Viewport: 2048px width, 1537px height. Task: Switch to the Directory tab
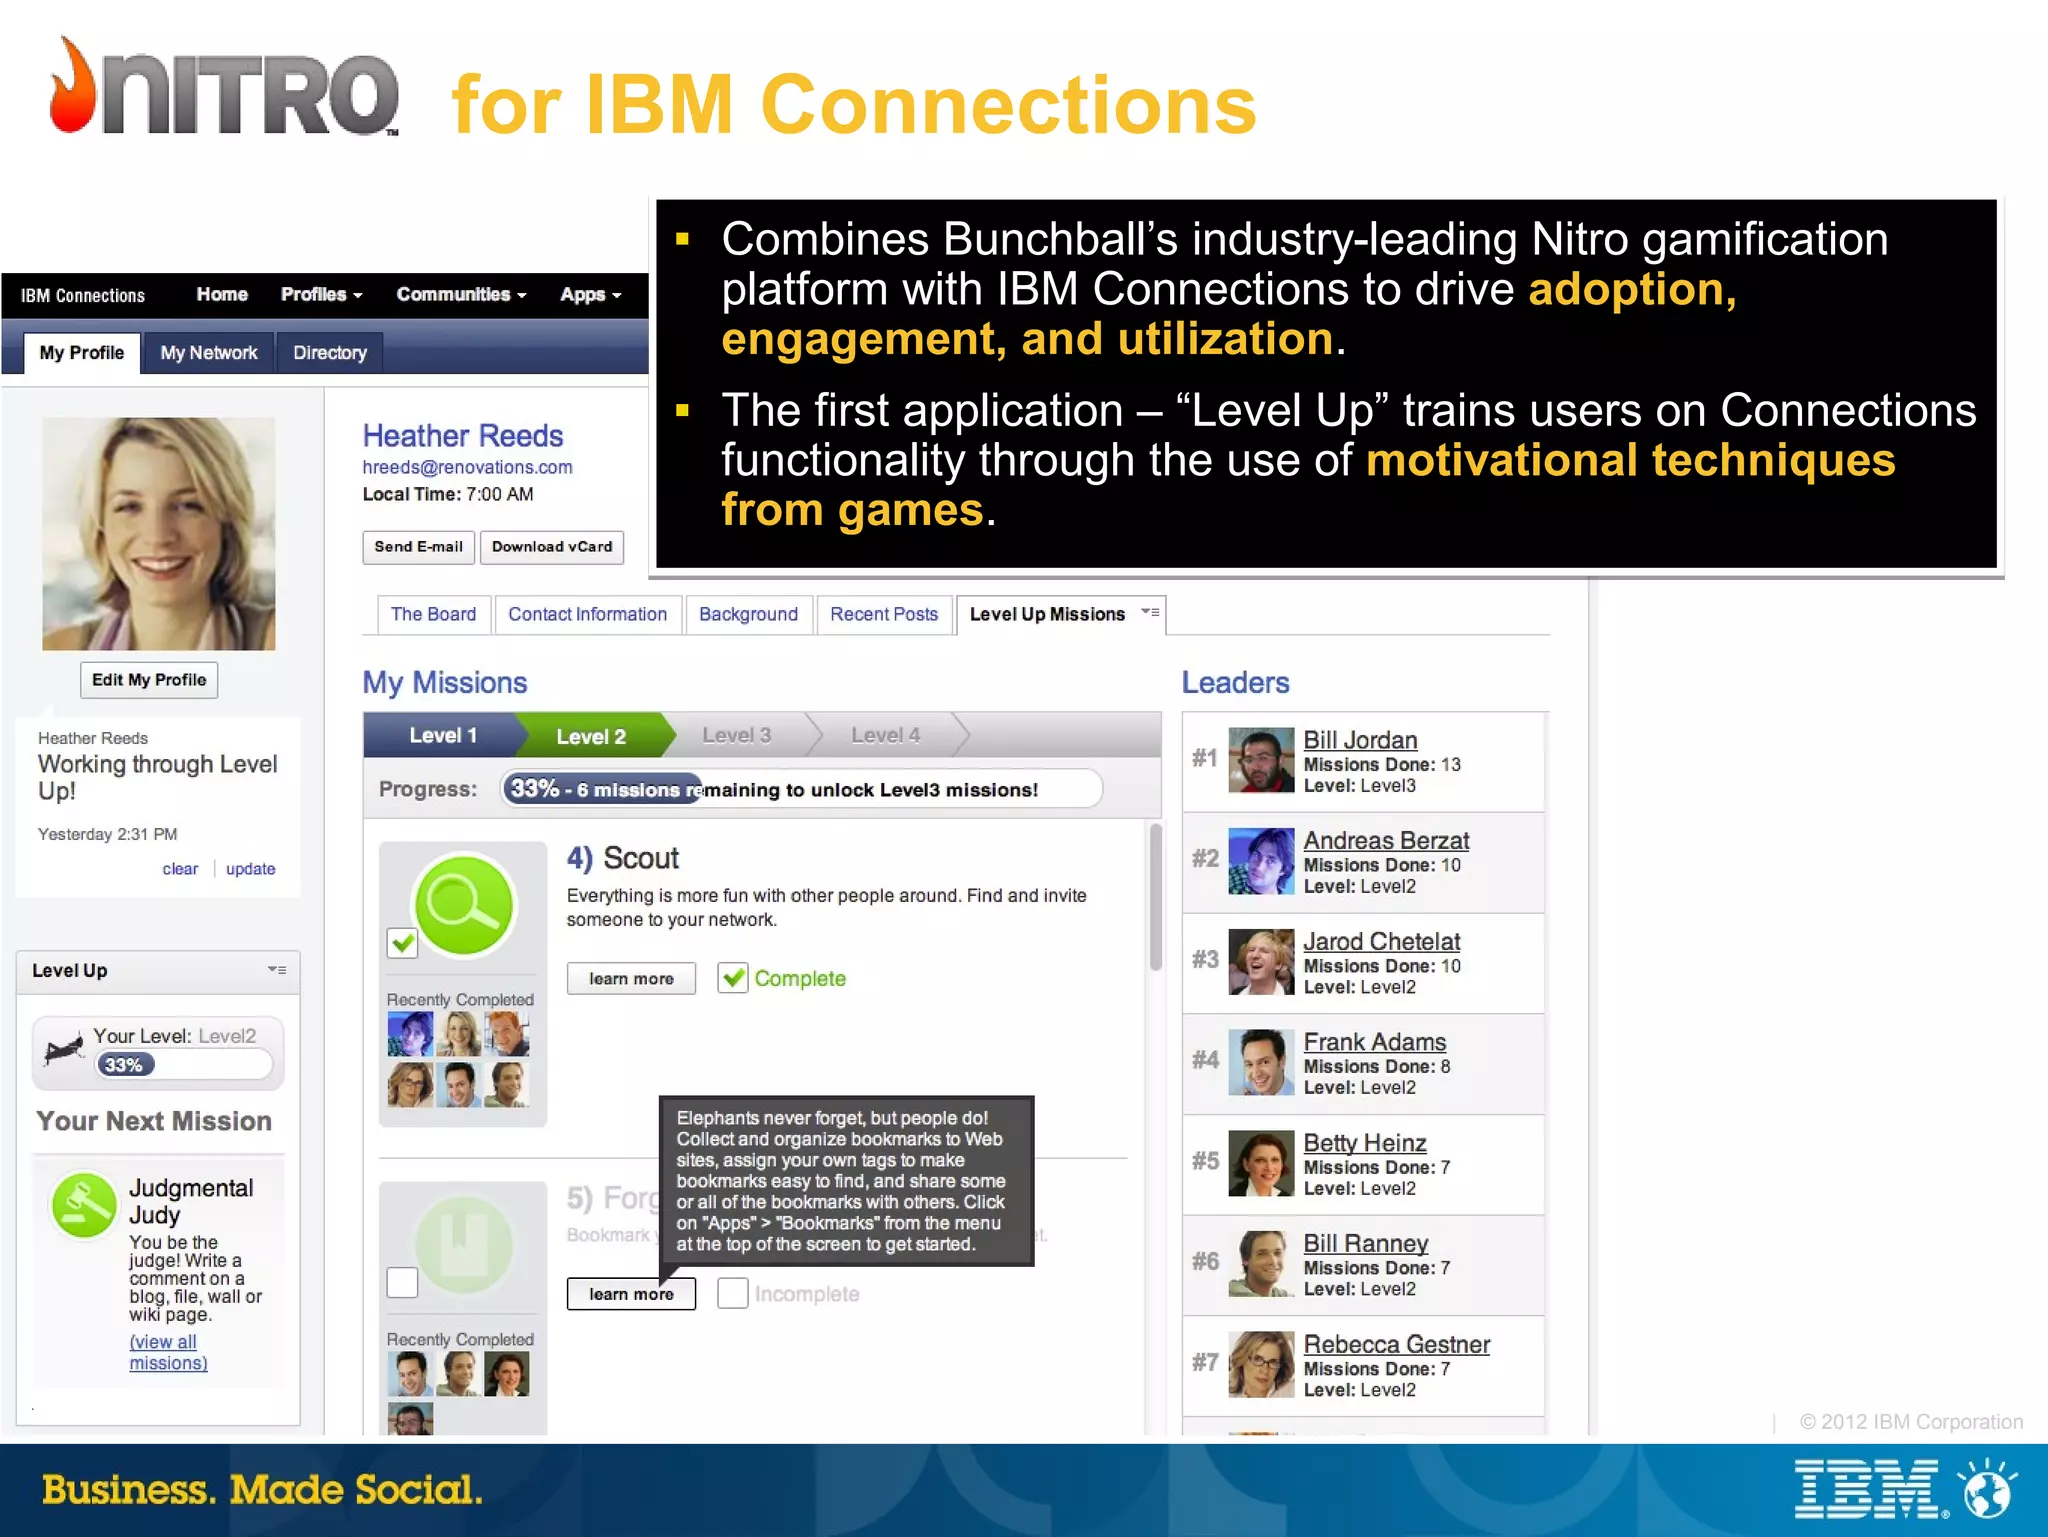(x=330, y=353)
